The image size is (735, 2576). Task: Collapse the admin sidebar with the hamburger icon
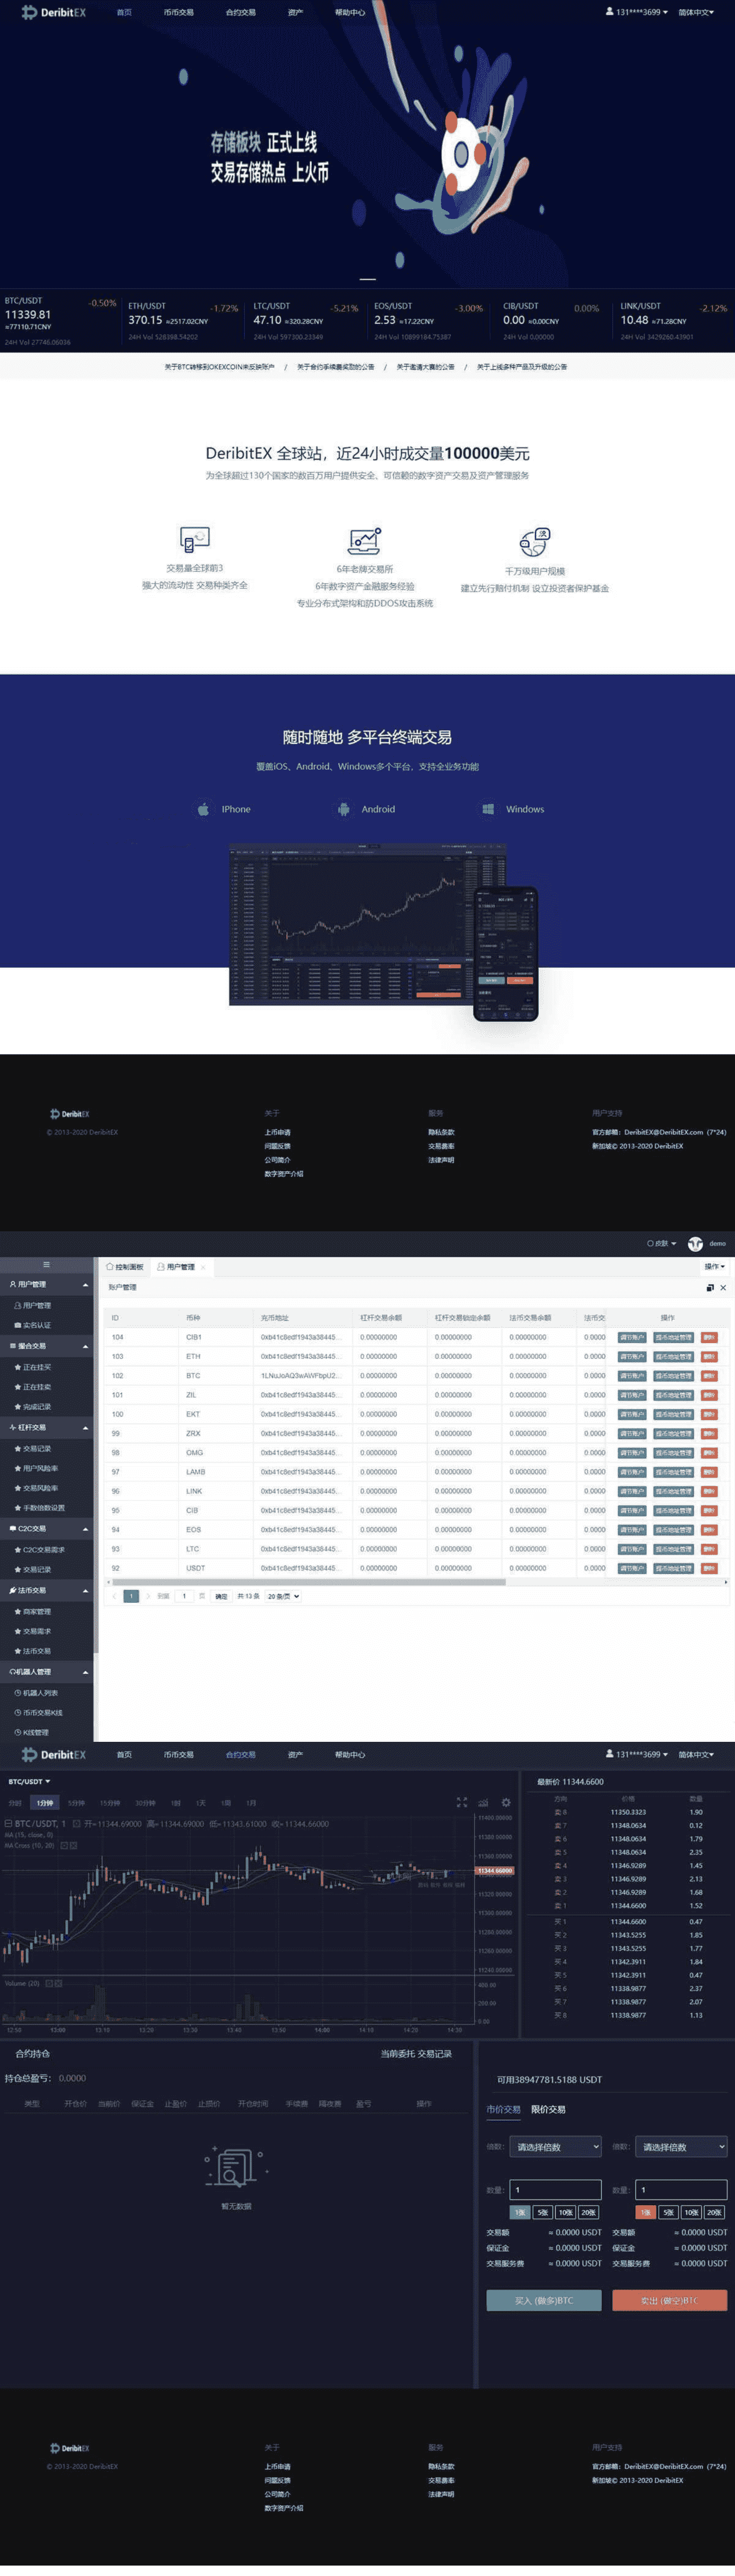click(x=46, y=1264)
